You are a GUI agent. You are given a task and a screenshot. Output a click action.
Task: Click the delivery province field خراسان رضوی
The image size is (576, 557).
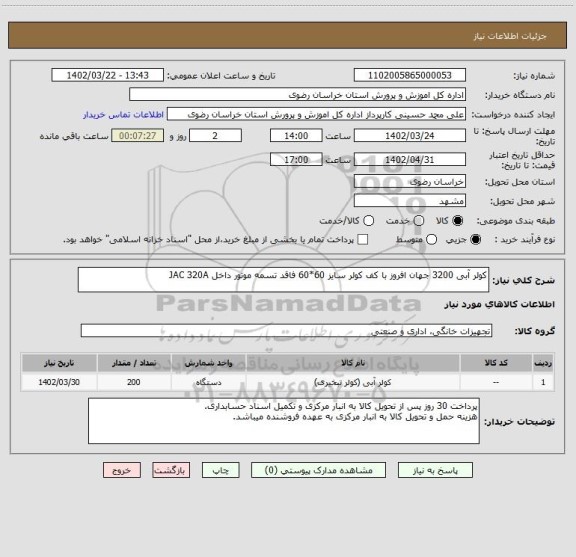[x=410, y=181]
